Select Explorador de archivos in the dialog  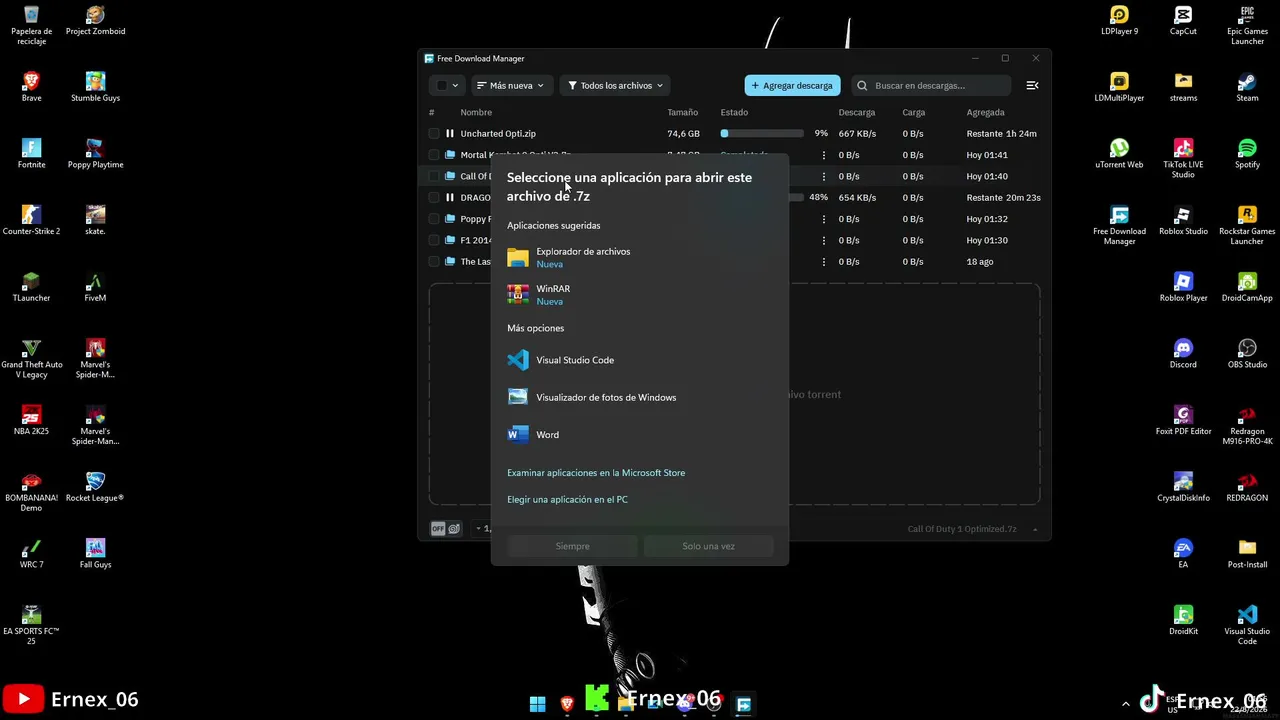[639, 258]
